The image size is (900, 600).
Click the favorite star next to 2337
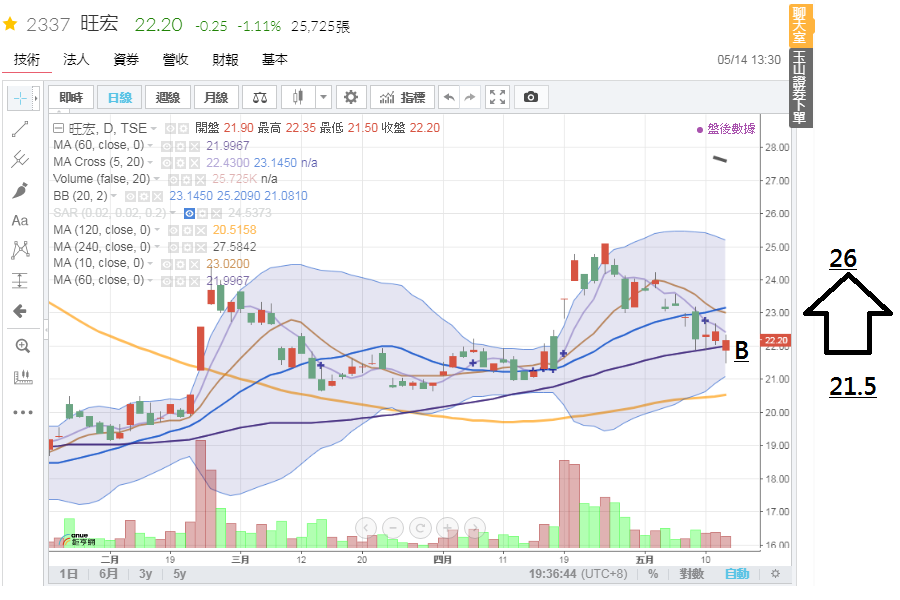(10, 24)
